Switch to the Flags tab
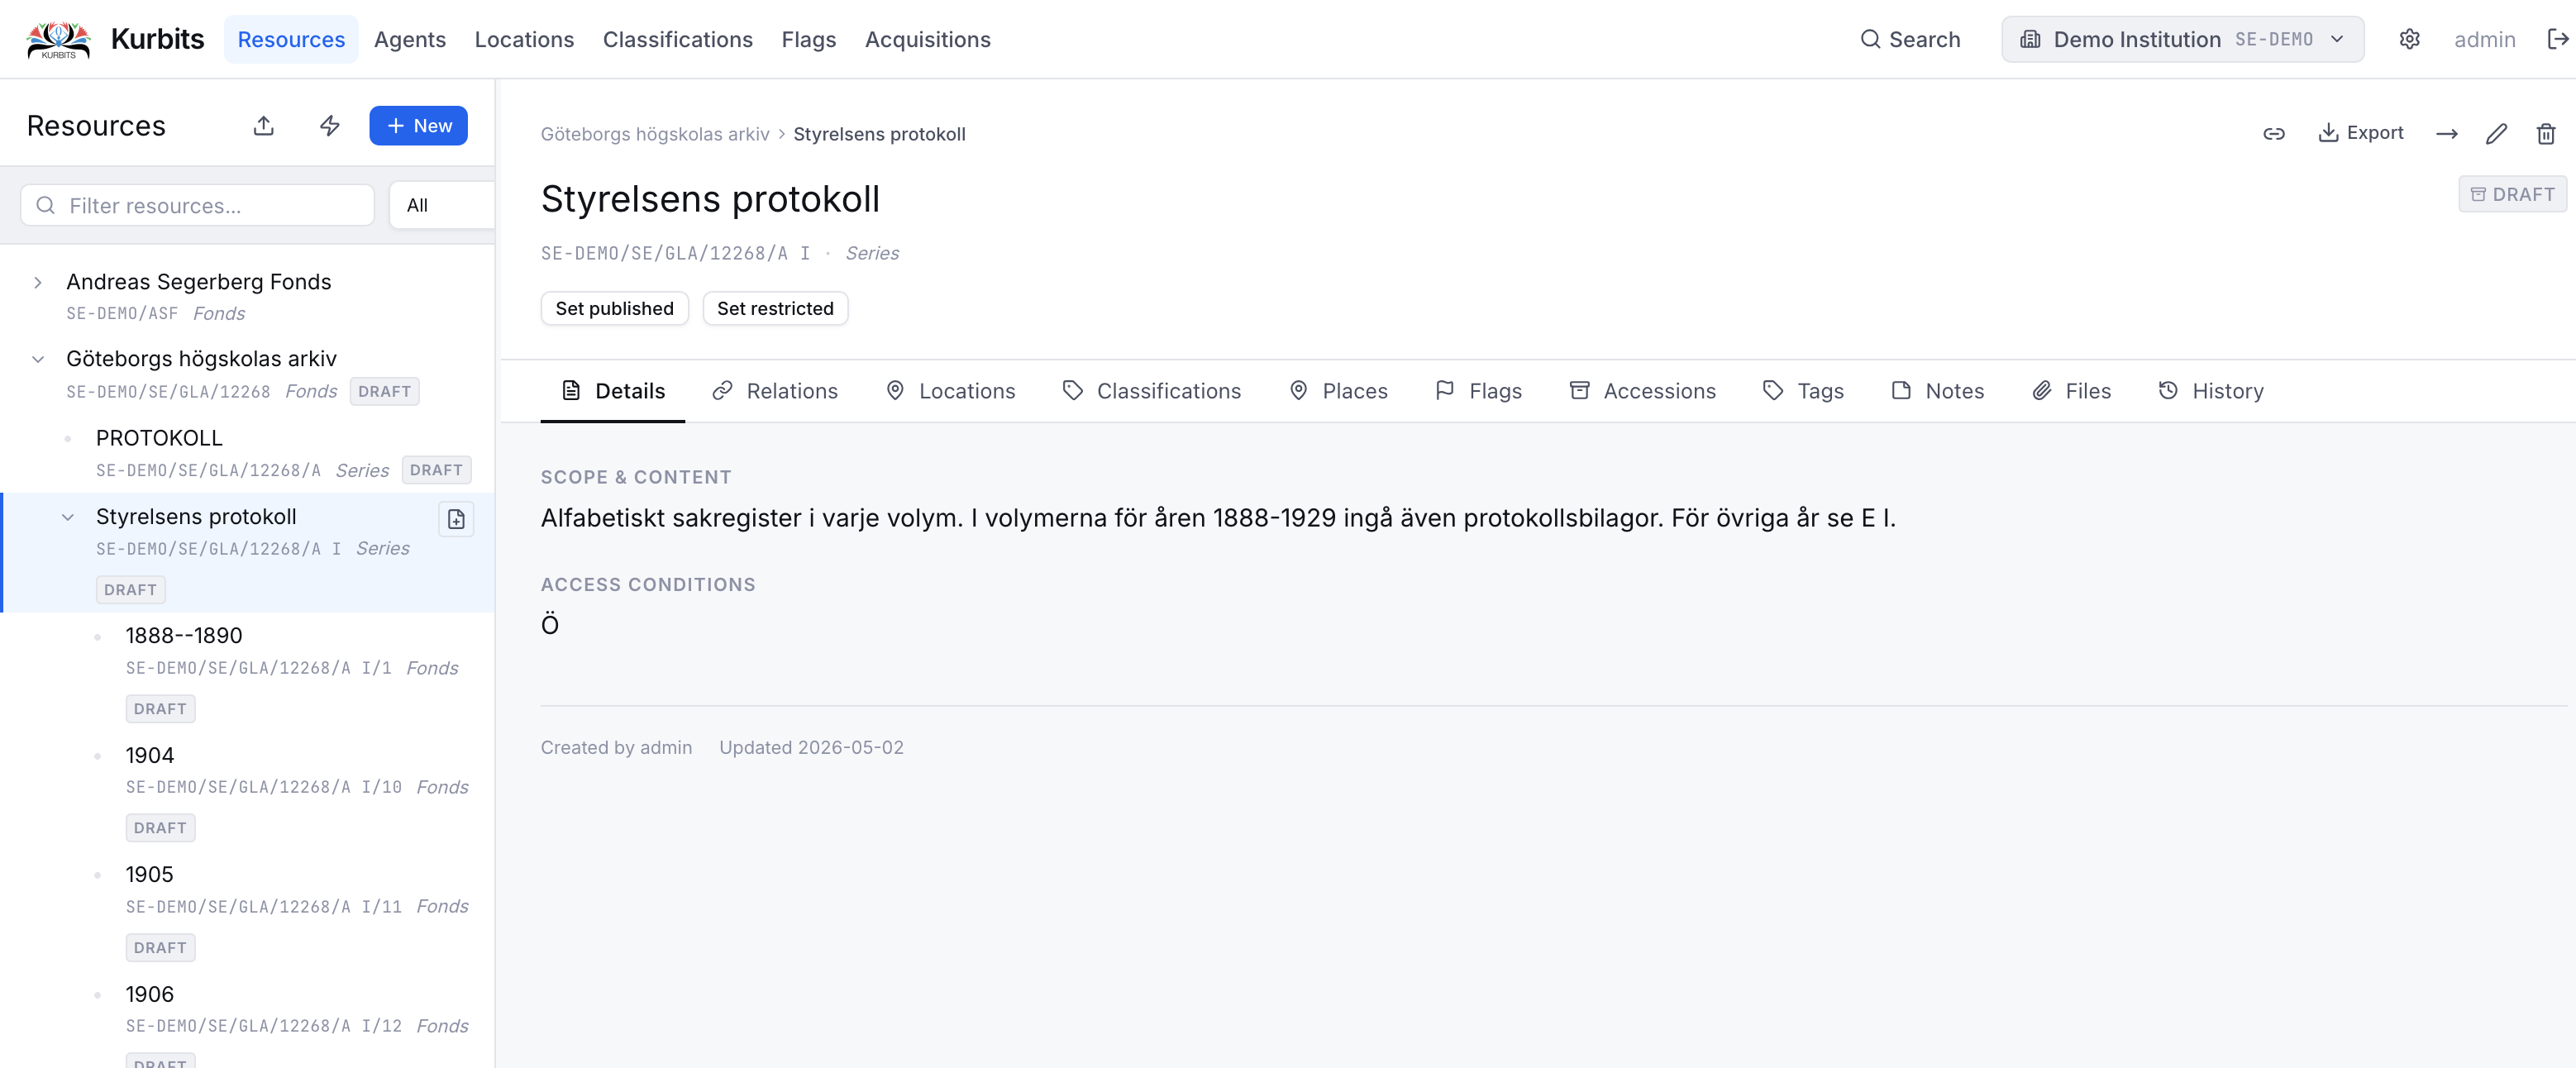Screen dimensions: 2576x1068 (x=1478, y=391)
